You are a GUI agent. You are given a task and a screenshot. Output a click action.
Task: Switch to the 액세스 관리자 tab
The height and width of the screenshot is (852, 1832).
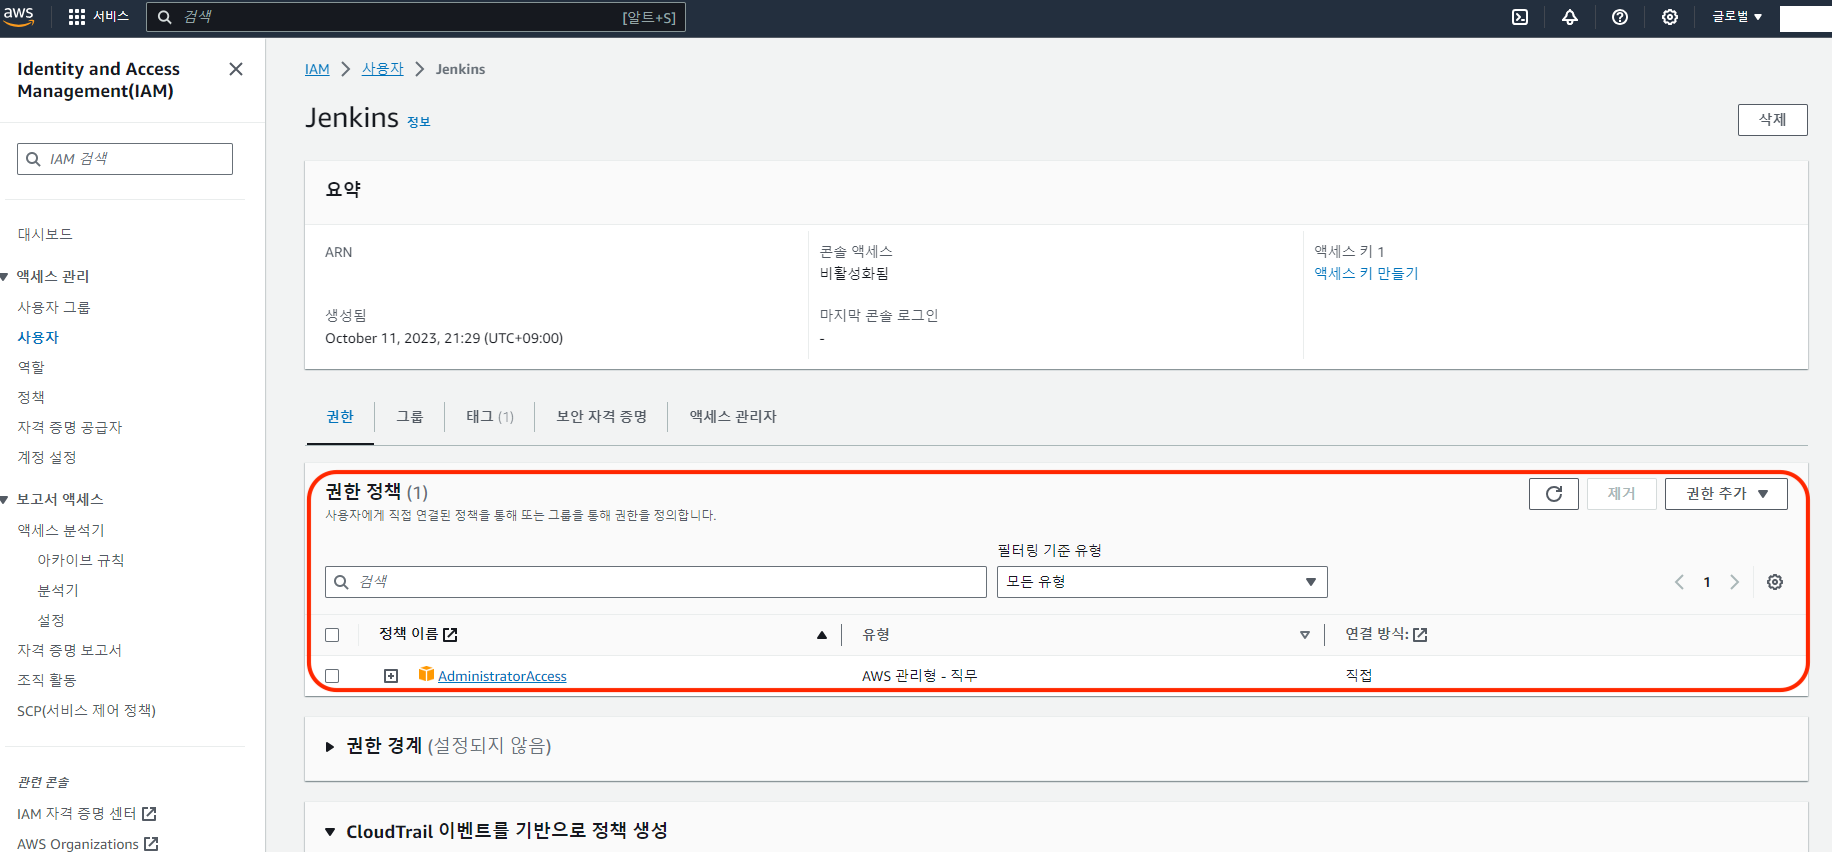click(x=733, y=417)
